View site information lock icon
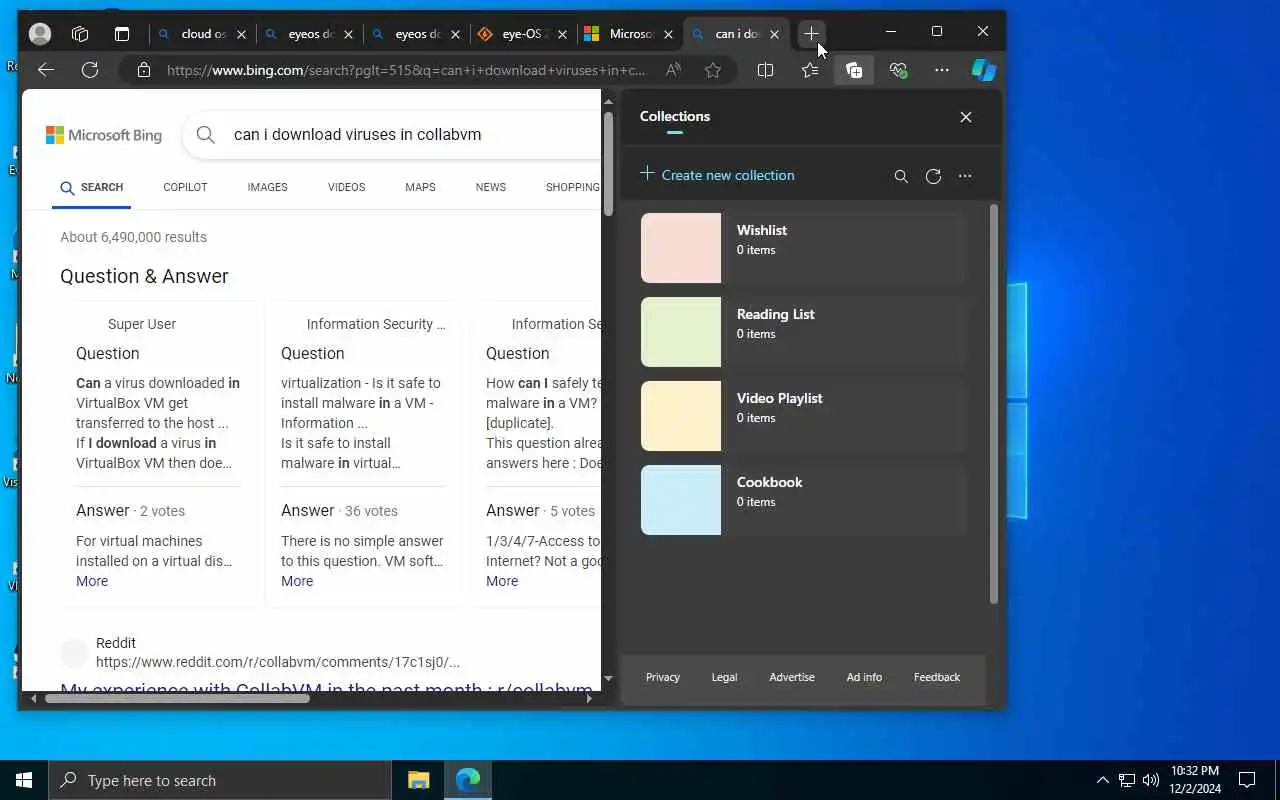The image size is (1280, 800). point(144,70)
